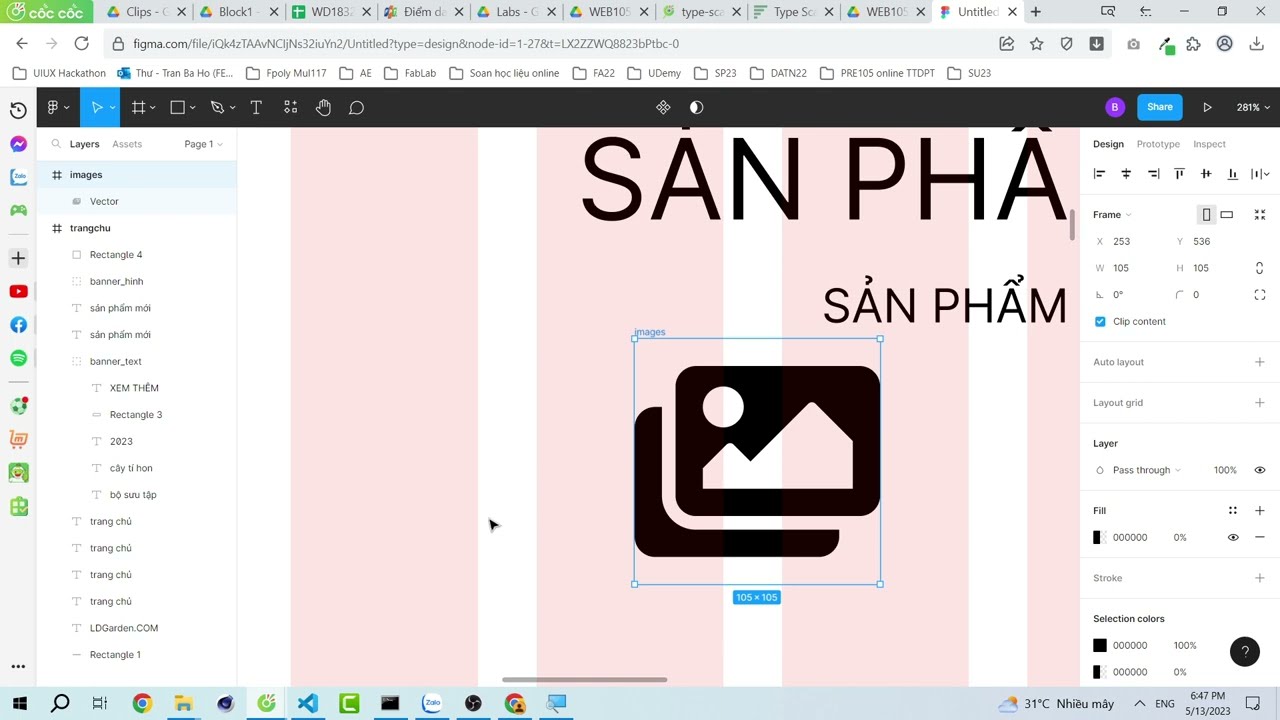Image resolution: width=1280 pixels, height=720 pixels.
Task: Open the Resources tool
Action: point(290,107)
